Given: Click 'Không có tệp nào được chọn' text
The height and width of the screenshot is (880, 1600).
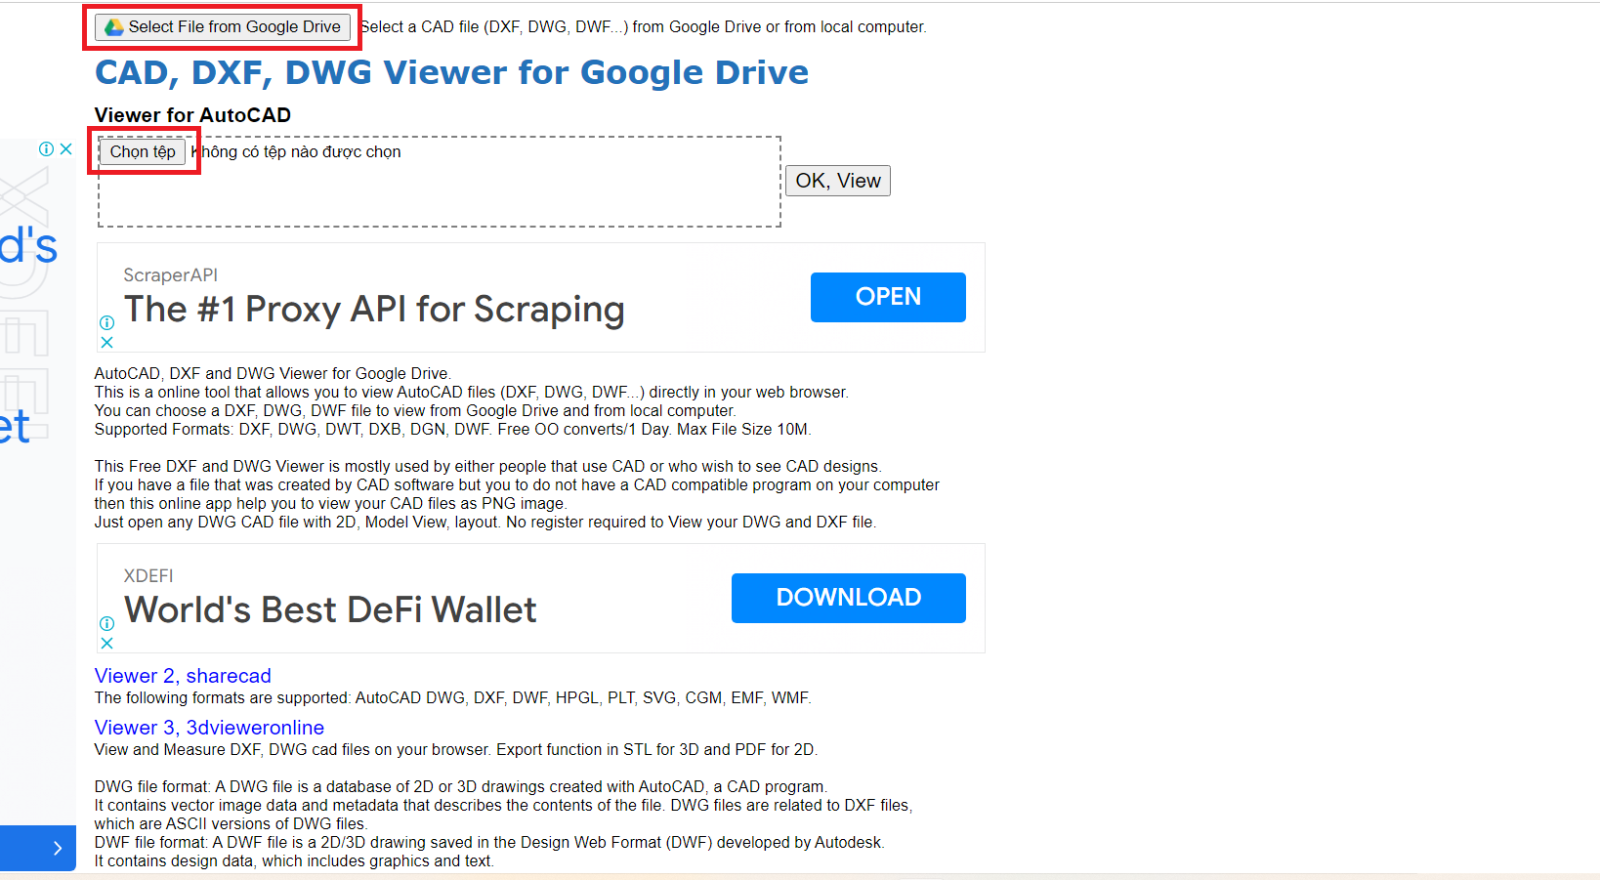Looking at the screenshot, I should [296, 152].
